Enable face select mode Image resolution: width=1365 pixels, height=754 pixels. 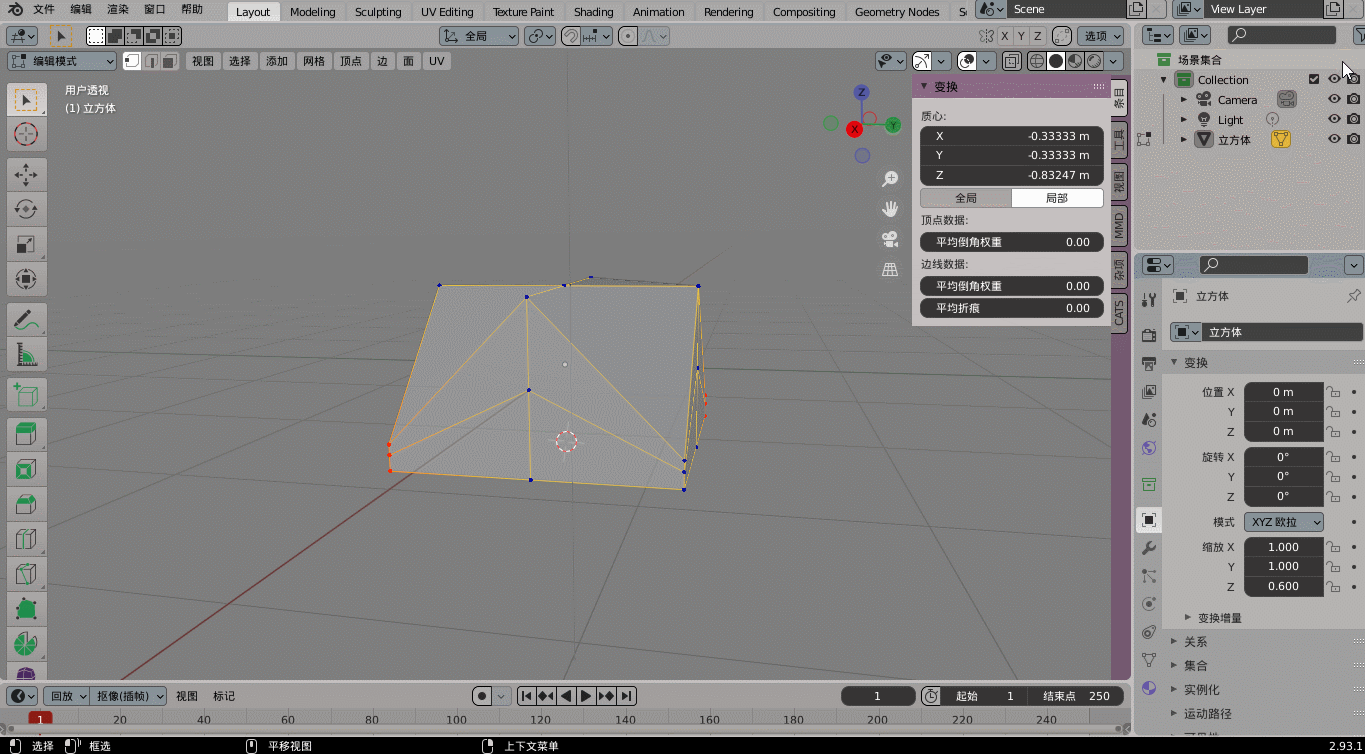(x=170, y=61)
